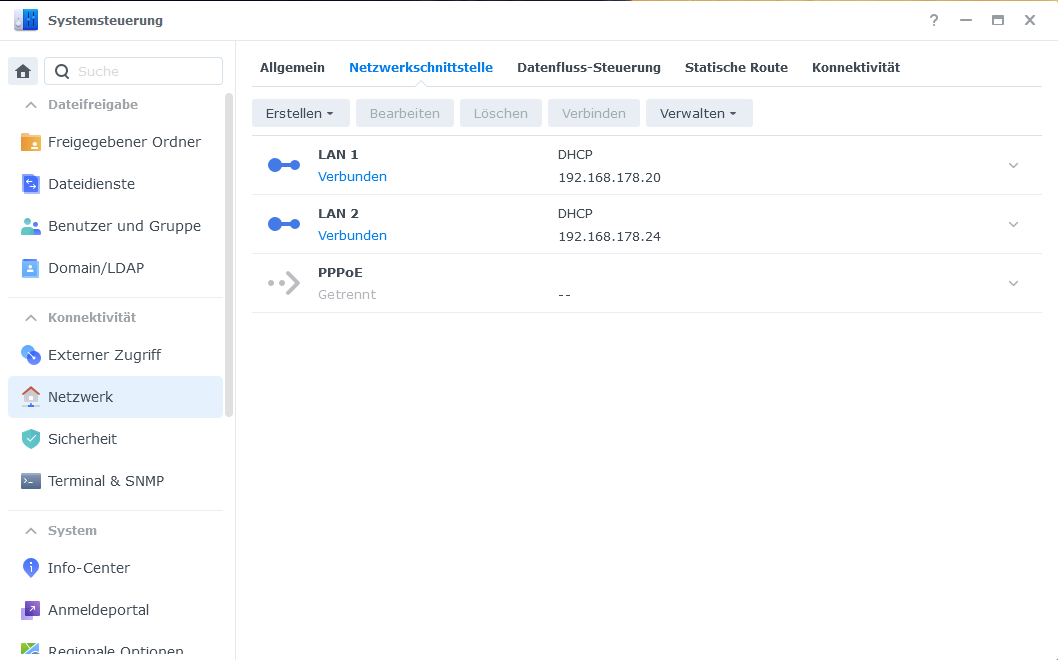
Task: Click the Domain/LDAP icon
Action: point(30,268)
